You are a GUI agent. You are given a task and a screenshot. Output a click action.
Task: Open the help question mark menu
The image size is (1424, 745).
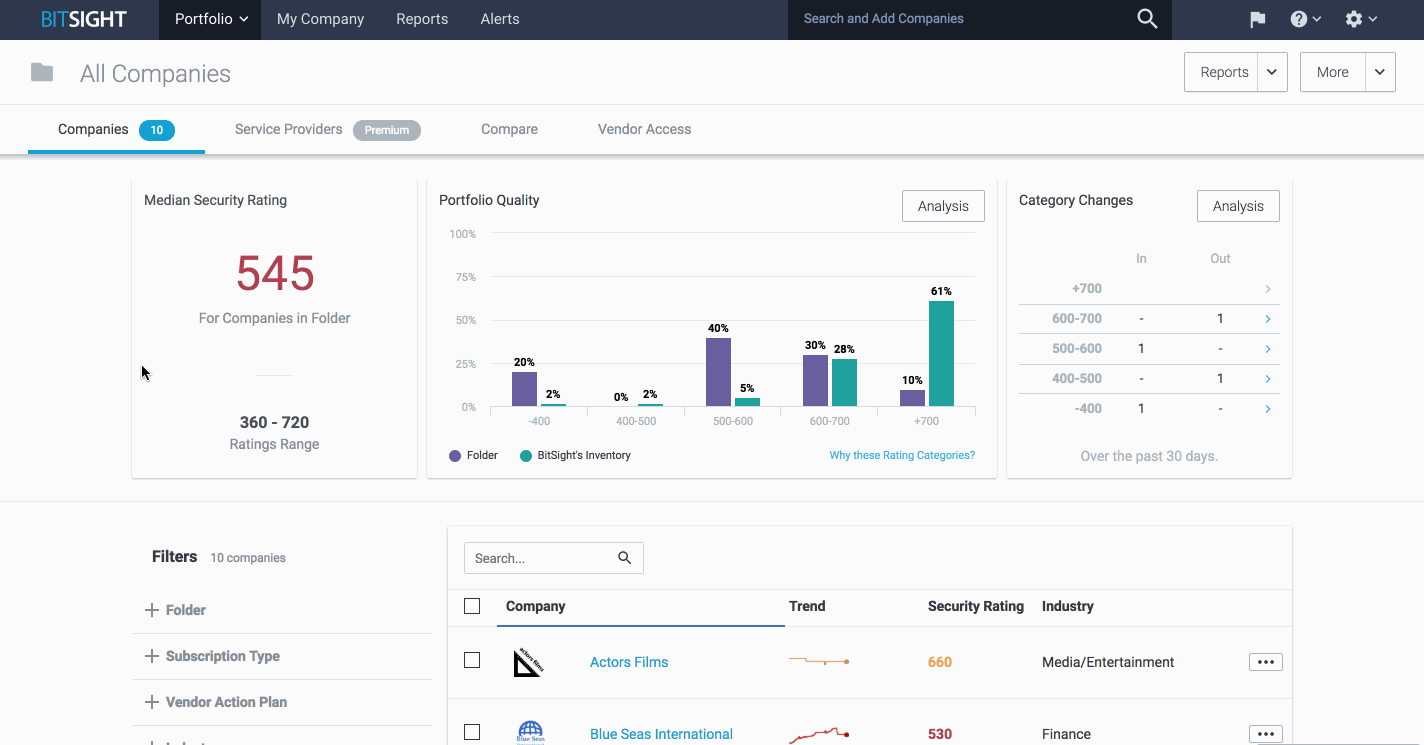click(x=1306, y=19)
